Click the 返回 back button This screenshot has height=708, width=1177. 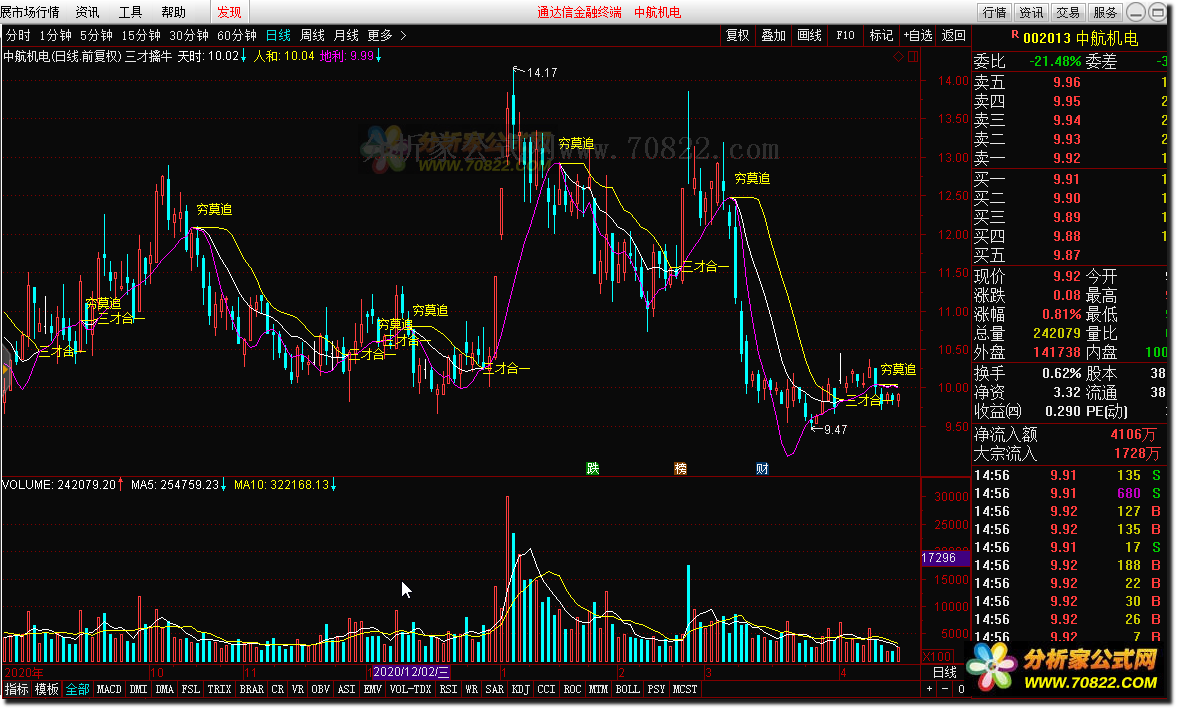(953, 35)
